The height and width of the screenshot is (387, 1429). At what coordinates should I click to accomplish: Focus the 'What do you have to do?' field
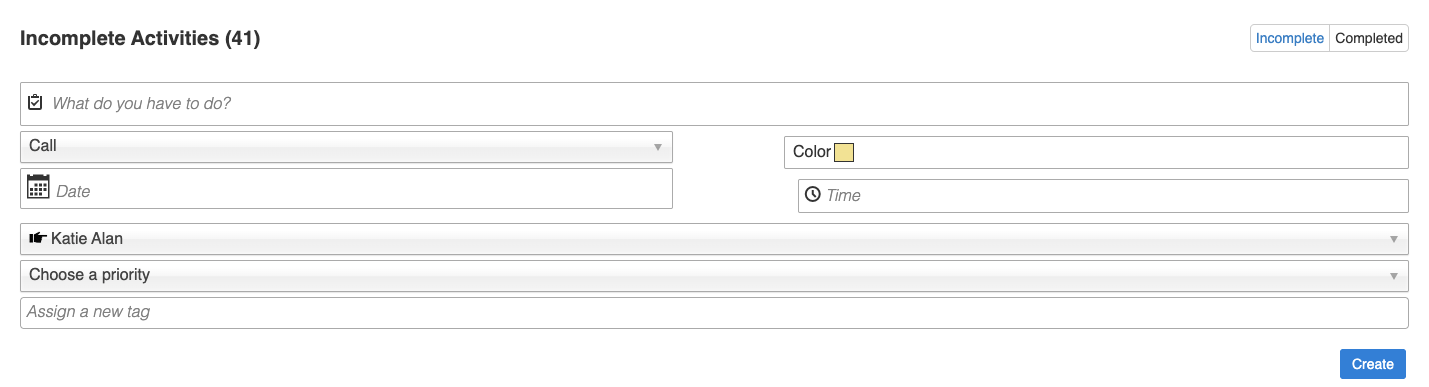[714, 103]
